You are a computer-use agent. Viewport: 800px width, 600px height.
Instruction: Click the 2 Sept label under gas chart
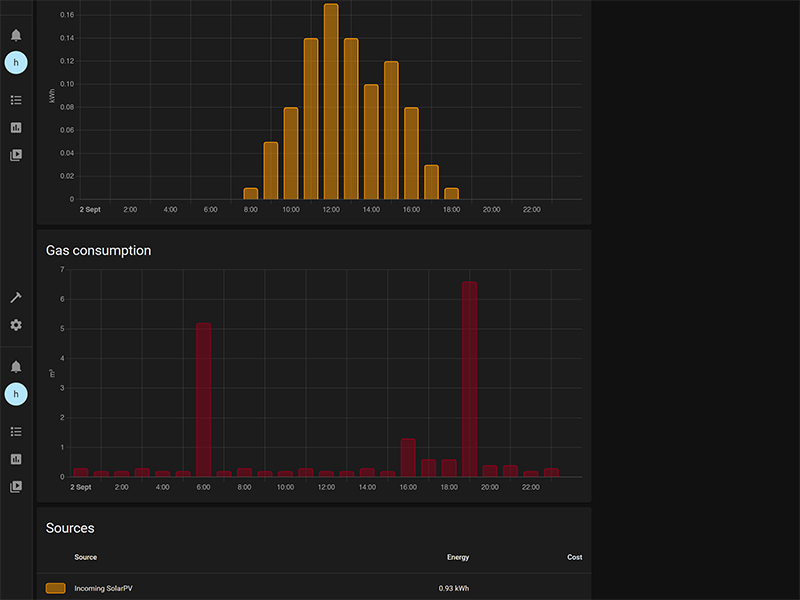(81, 487)
